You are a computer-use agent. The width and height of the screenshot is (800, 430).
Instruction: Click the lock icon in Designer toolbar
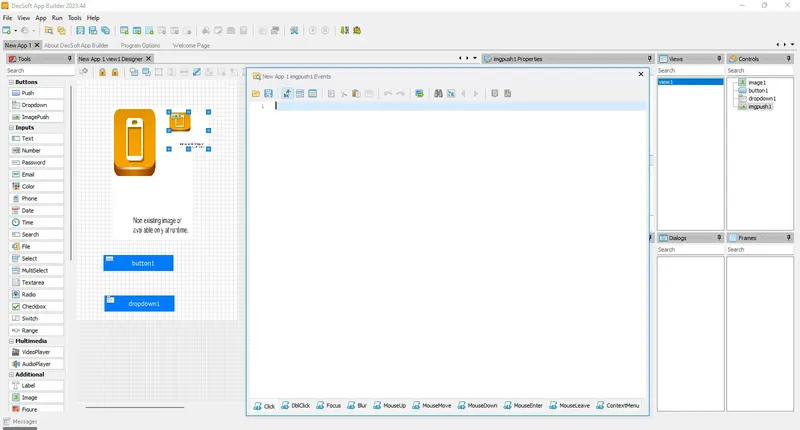point(103,72)
